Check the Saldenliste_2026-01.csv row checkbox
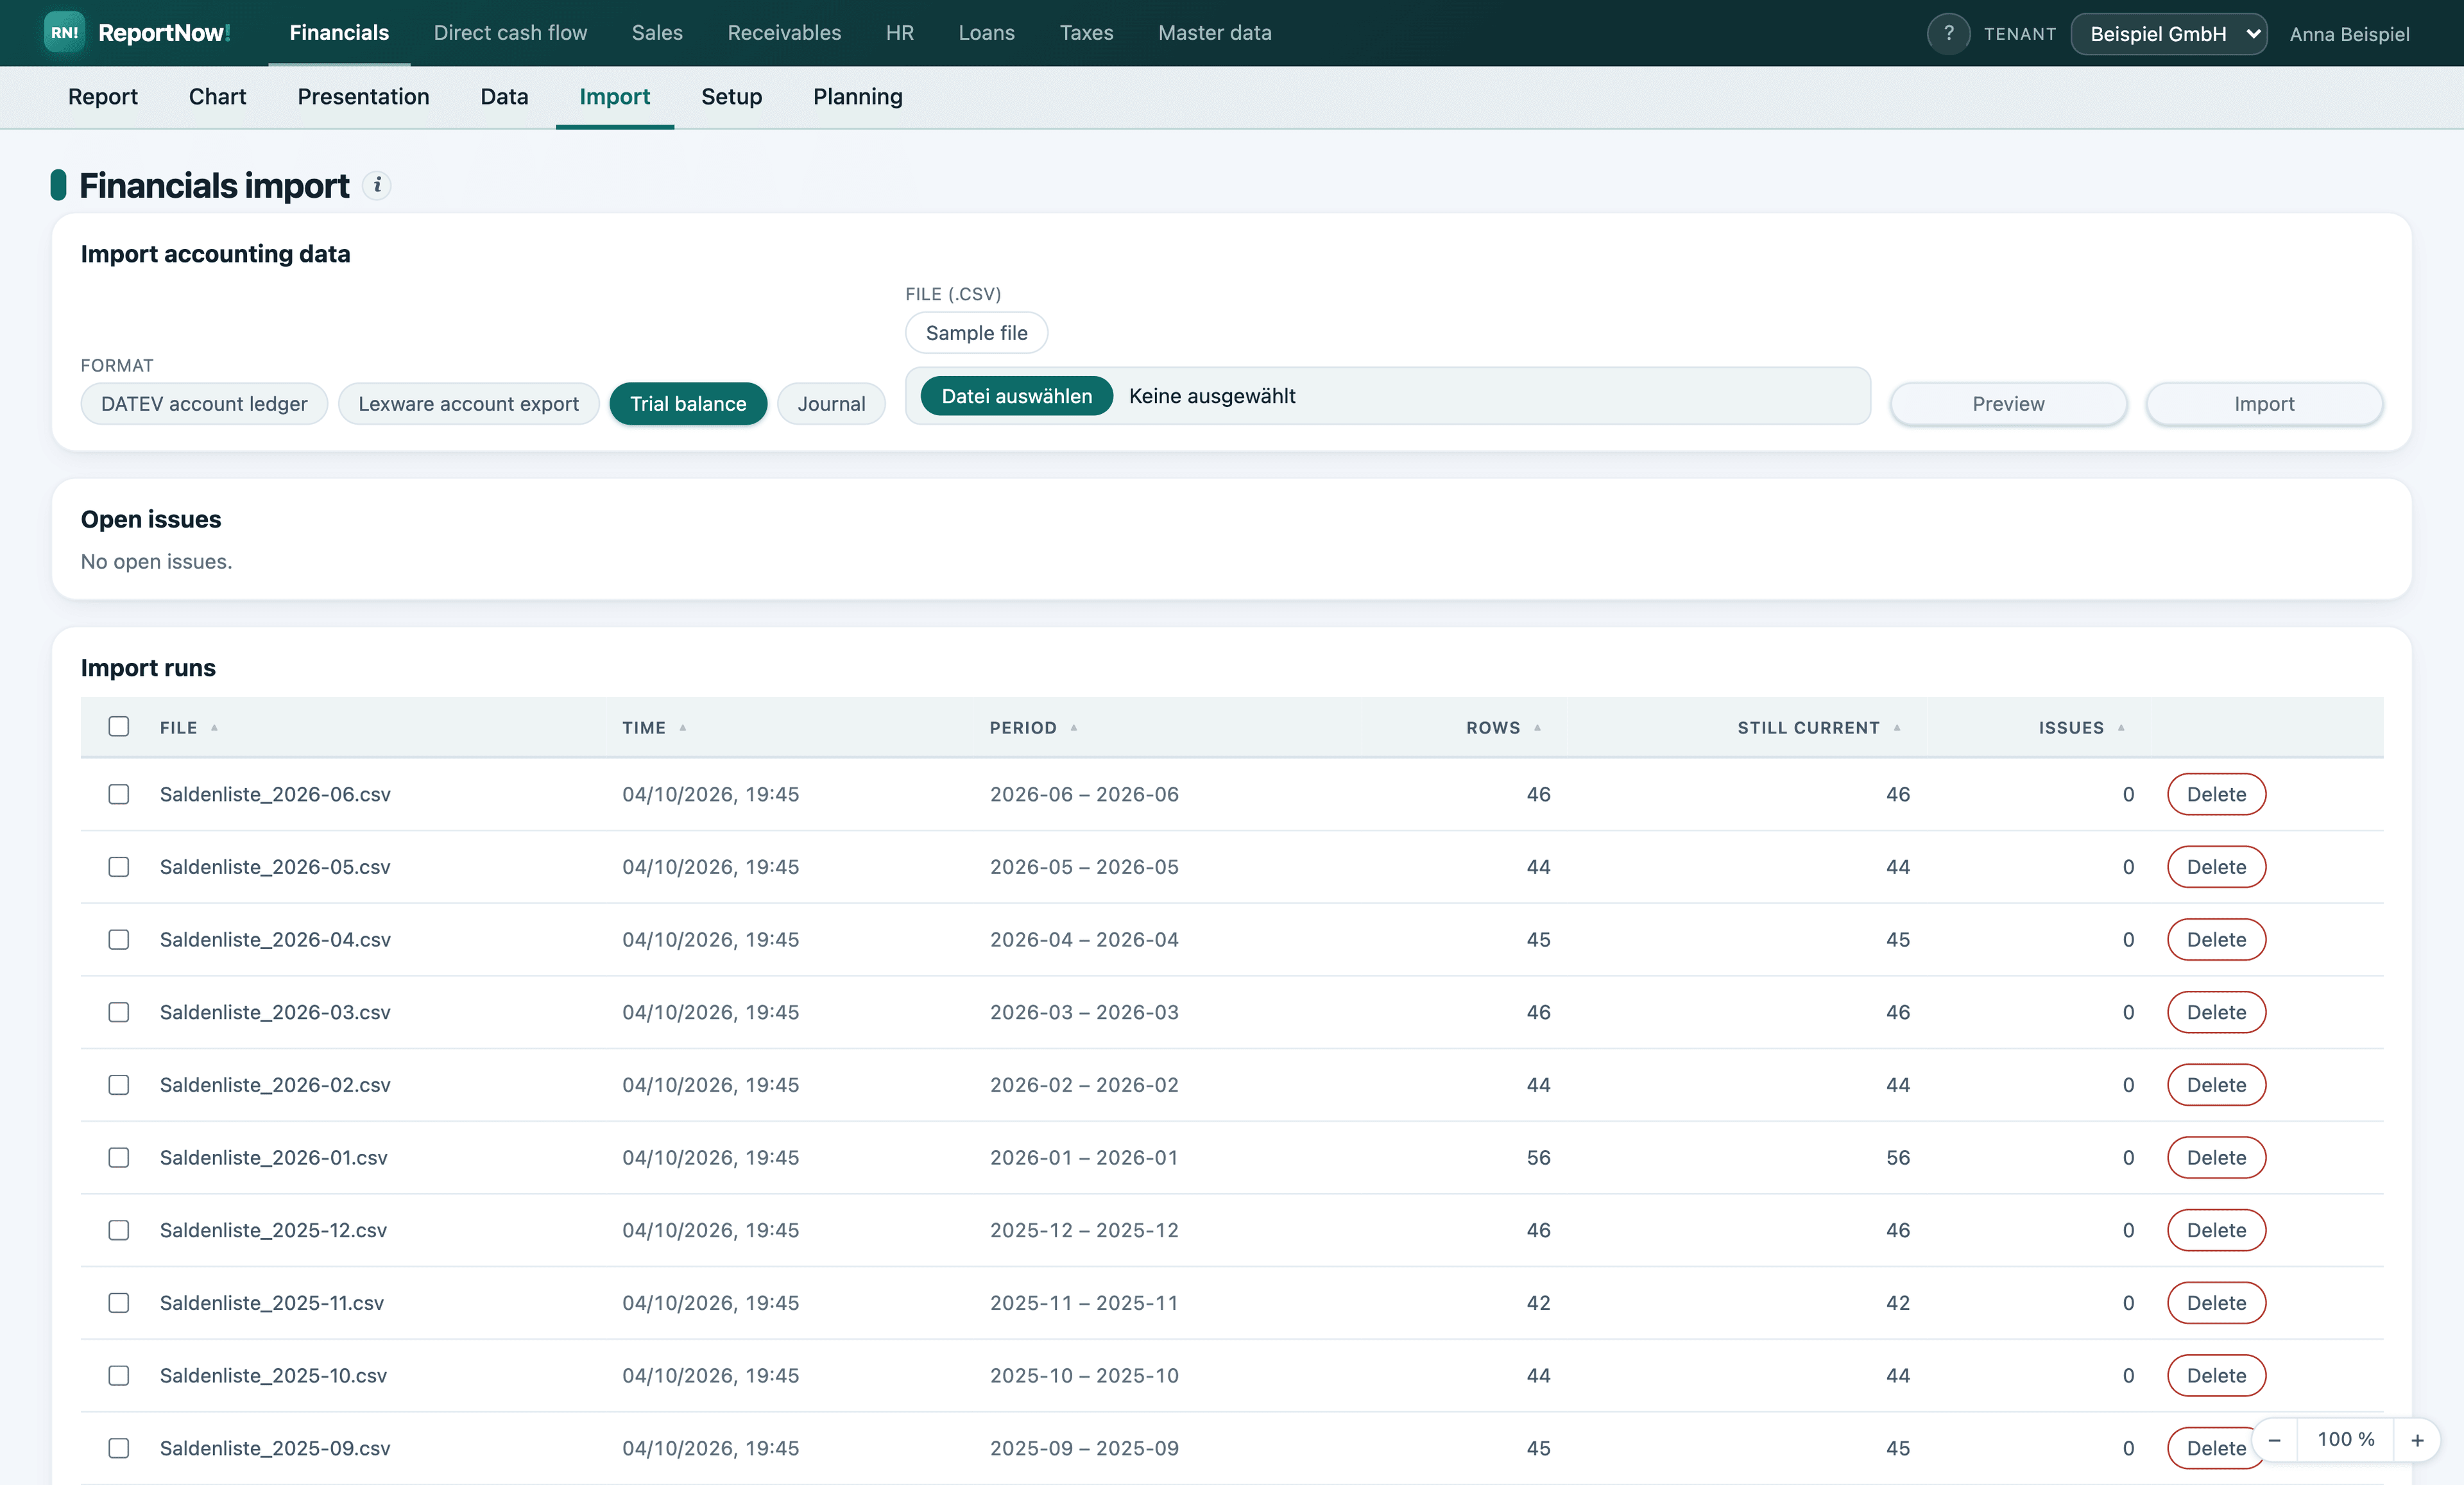2464x1485 pixels. pos(119,1157)
